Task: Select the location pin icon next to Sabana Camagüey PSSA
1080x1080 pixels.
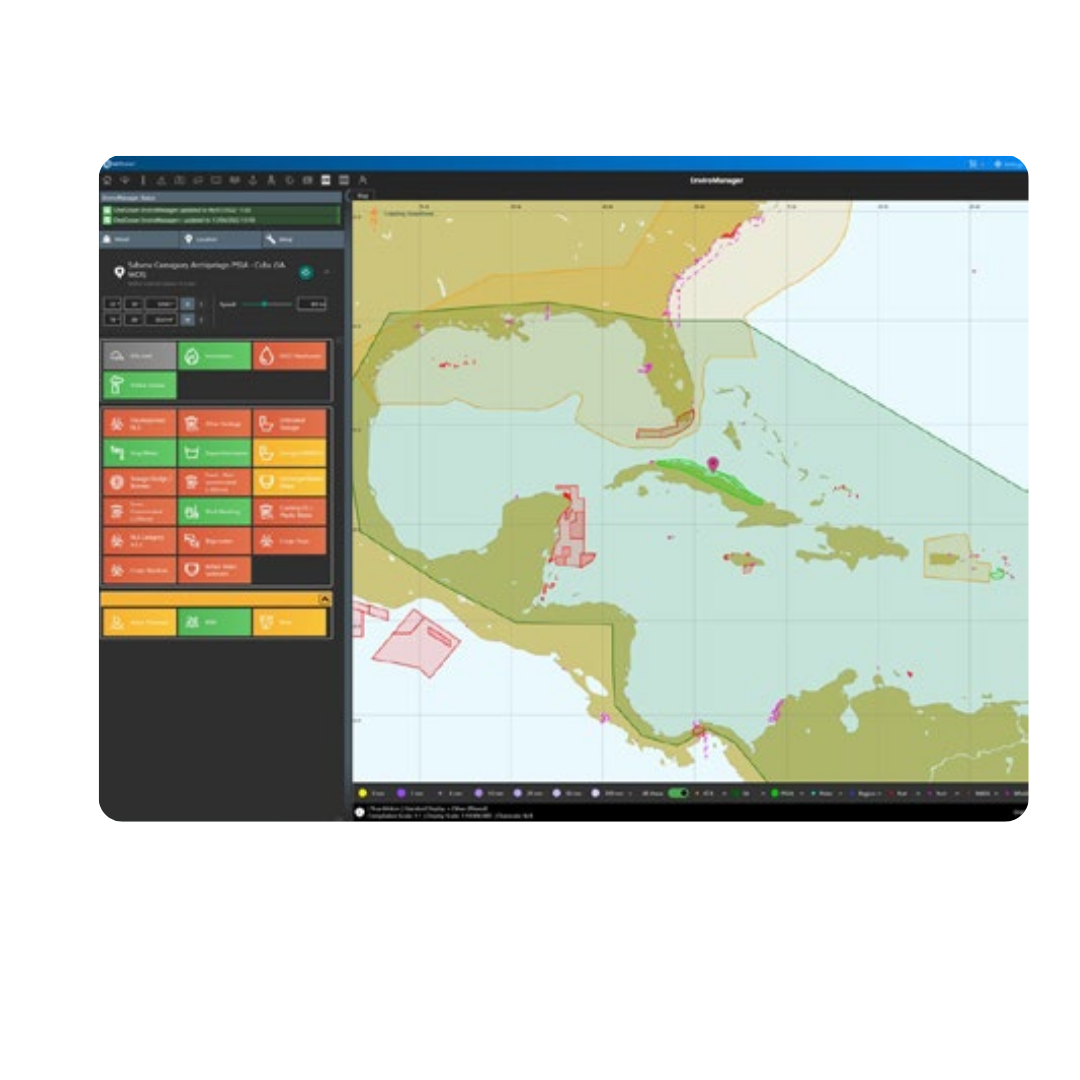Action: (119, 272)
